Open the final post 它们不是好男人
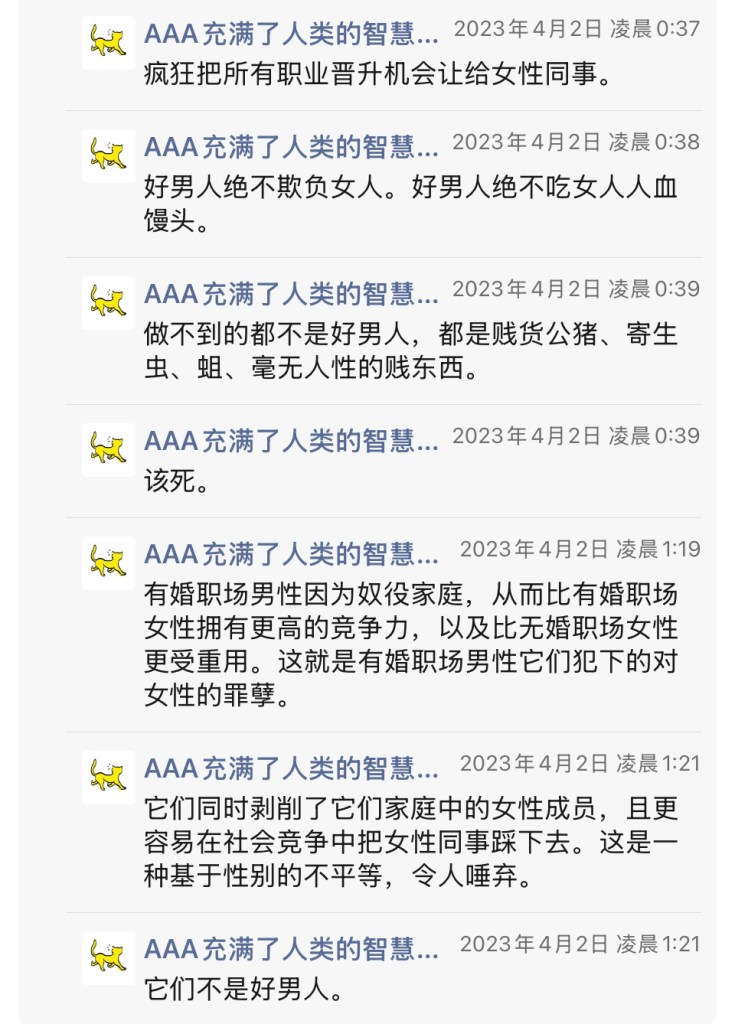This screenshot has height=1024, width=735. (244, 989)
